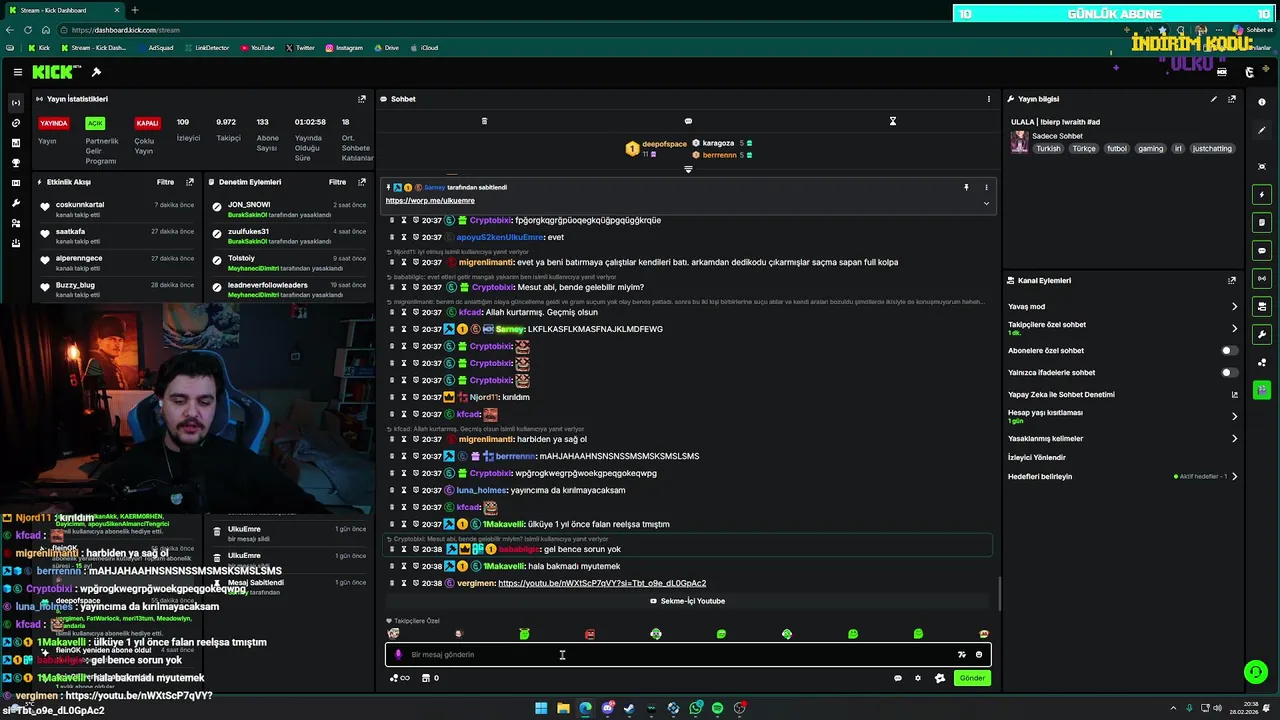
Task: Edit stream info with the pencil icon
Action: (1214, 99)
